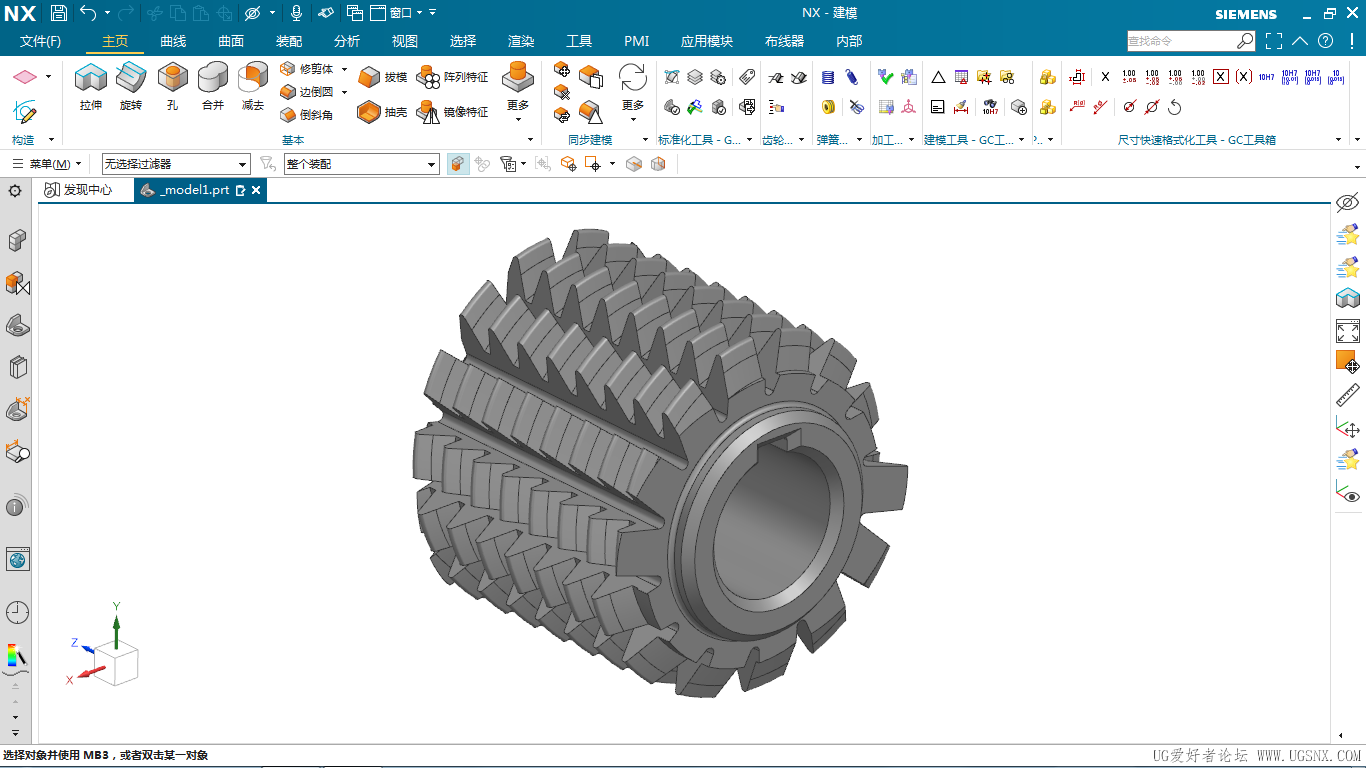The image size is (1366, 768).
Task: Click the Fit view icon on right bar
Action: (x=1348, y=331)
